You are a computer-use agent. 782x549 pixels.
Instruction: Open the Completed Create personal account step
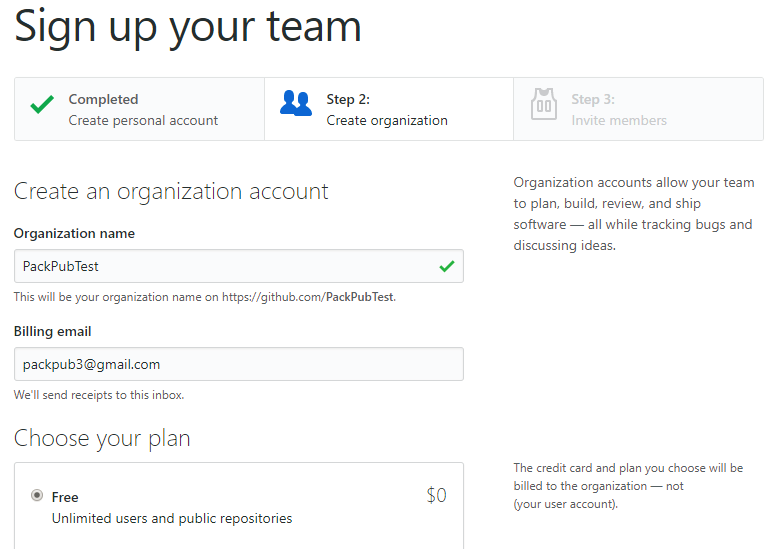[x=140, y=109]
